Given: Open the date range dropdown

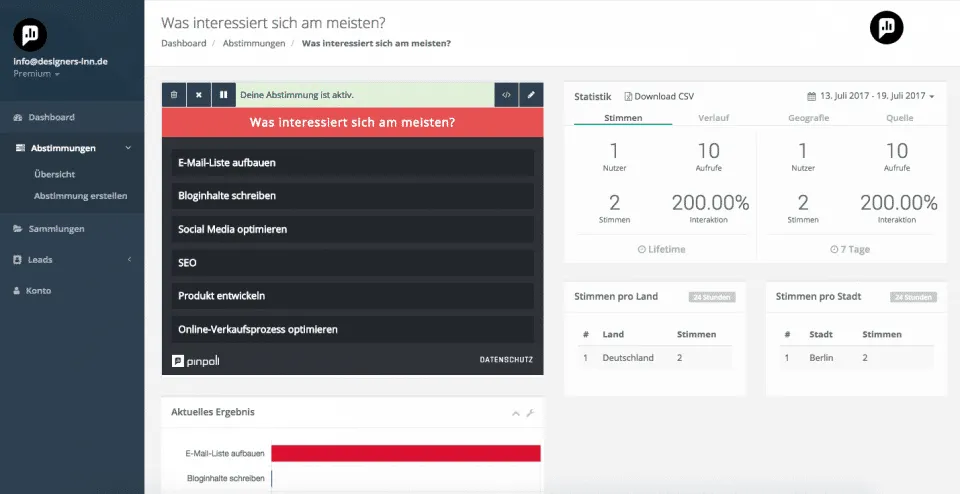Looking at the screenshot, I should [870, 96].
